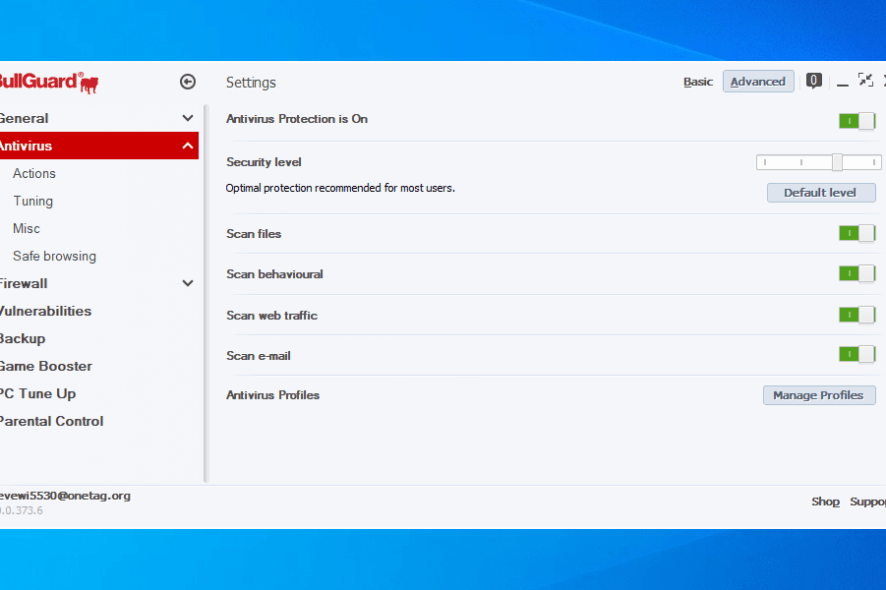Screen dimensions: 886x590
Task: Click the Optimal protection recommended description
Action: click(340, 188)
